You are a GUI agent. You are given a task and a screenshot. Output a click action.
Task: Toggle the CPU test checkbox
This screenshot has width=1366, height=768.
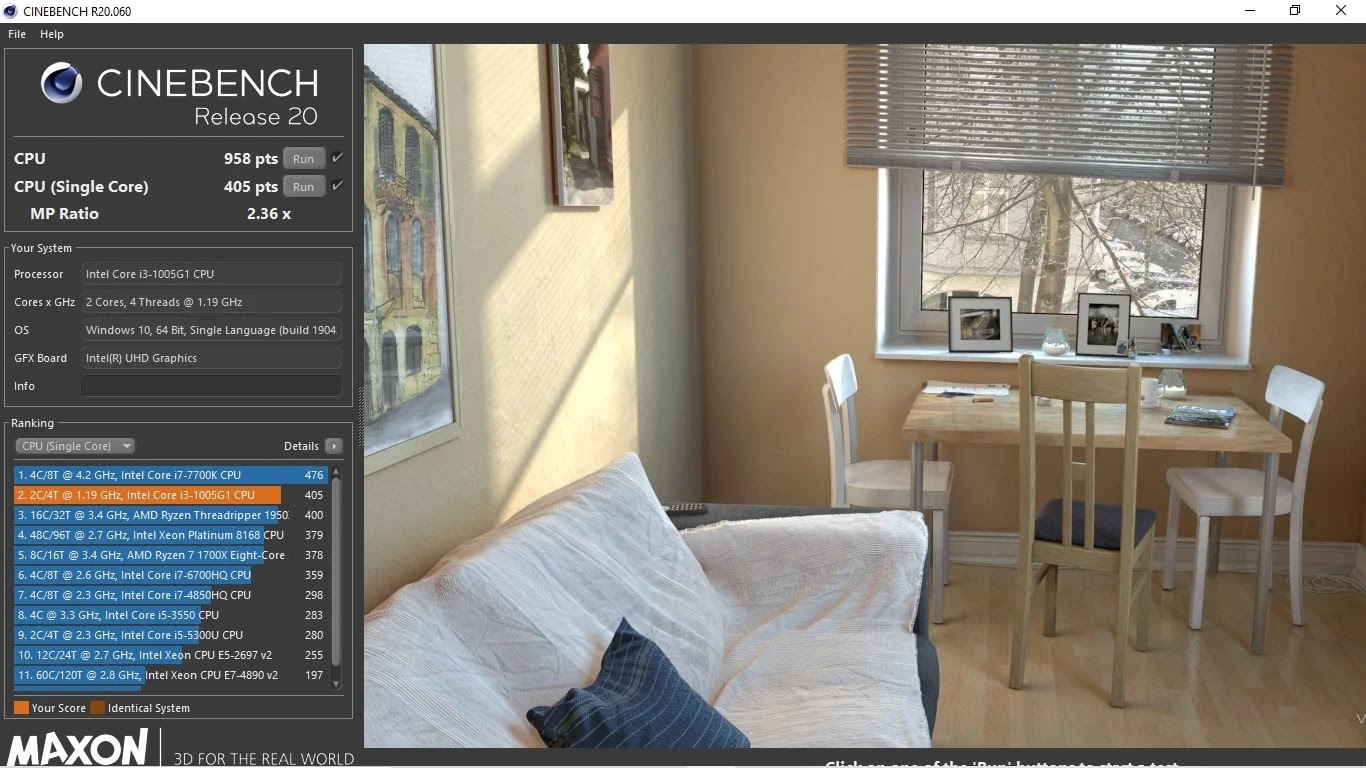[x=337, y=158]
